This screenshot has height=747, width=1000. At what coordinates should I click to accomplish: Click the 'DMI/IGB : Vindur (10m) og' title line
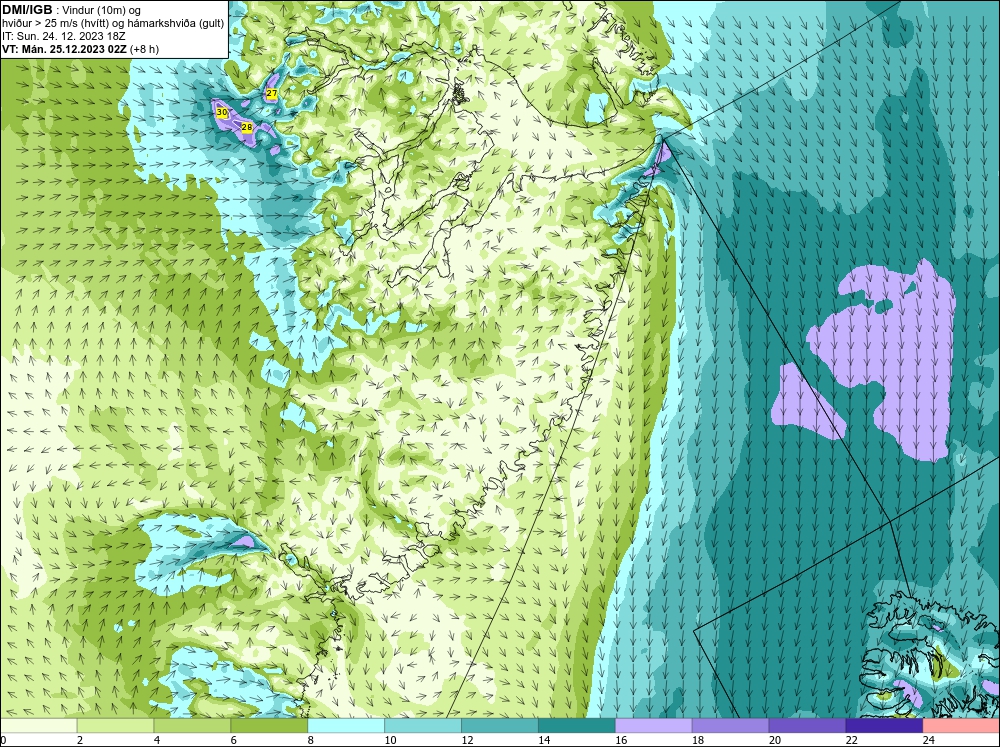click(72, 10)
